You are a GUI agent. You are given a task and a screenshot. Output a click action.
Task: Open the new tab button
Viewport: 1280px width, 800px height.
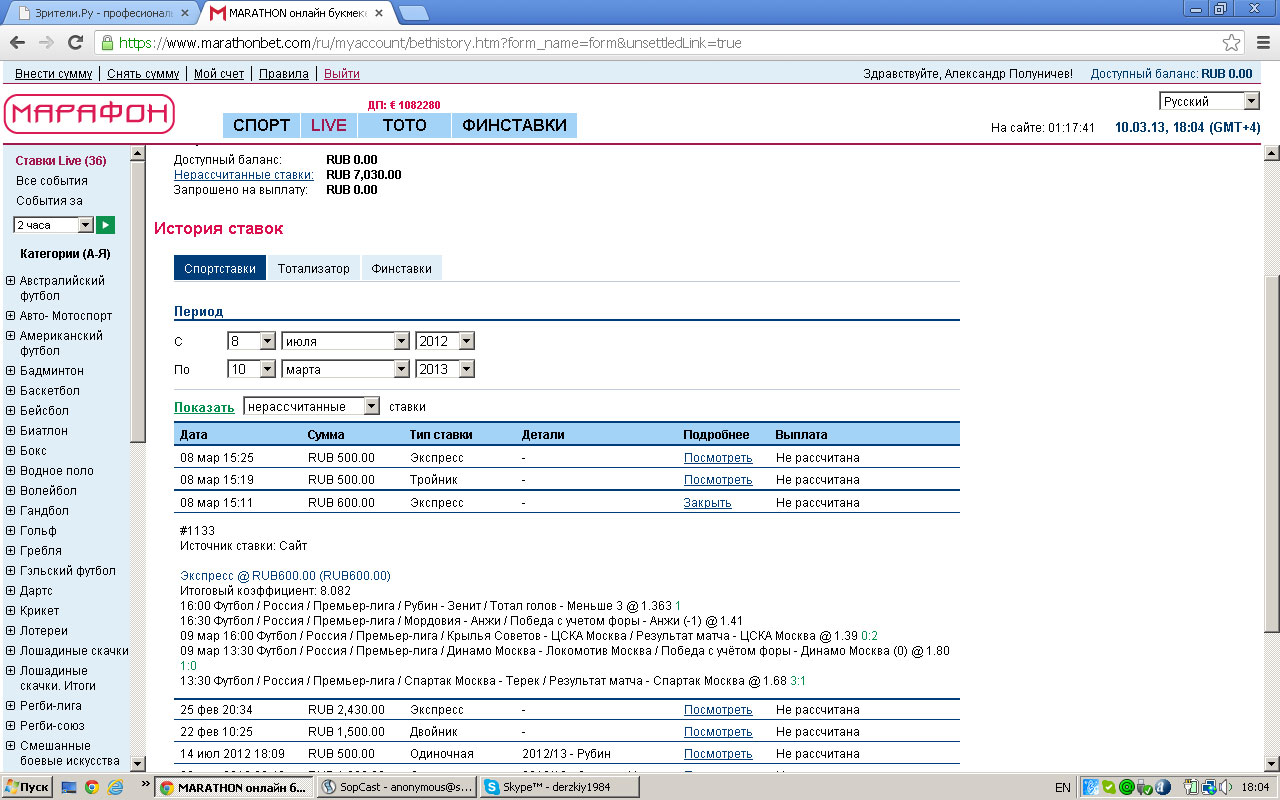pos(413,13)
